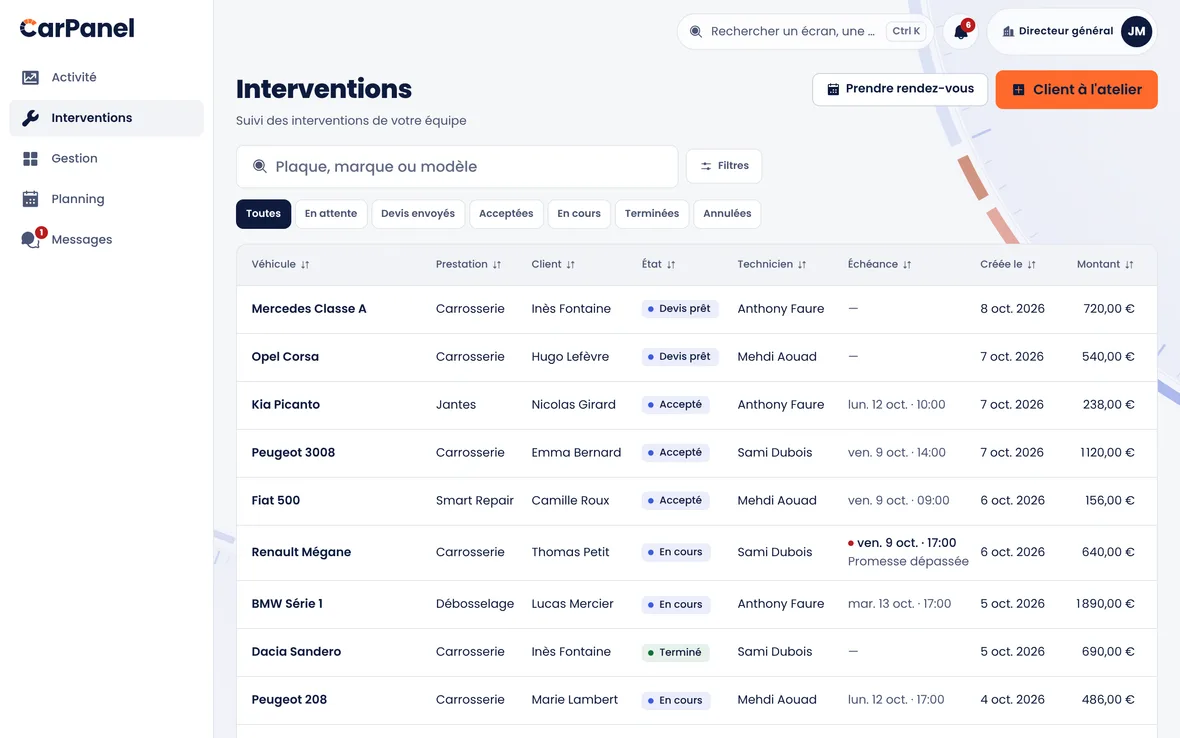Filter by Acceptées tab
The height and width of the screenshot is (738, 1180).
click(x=506, y=214)
